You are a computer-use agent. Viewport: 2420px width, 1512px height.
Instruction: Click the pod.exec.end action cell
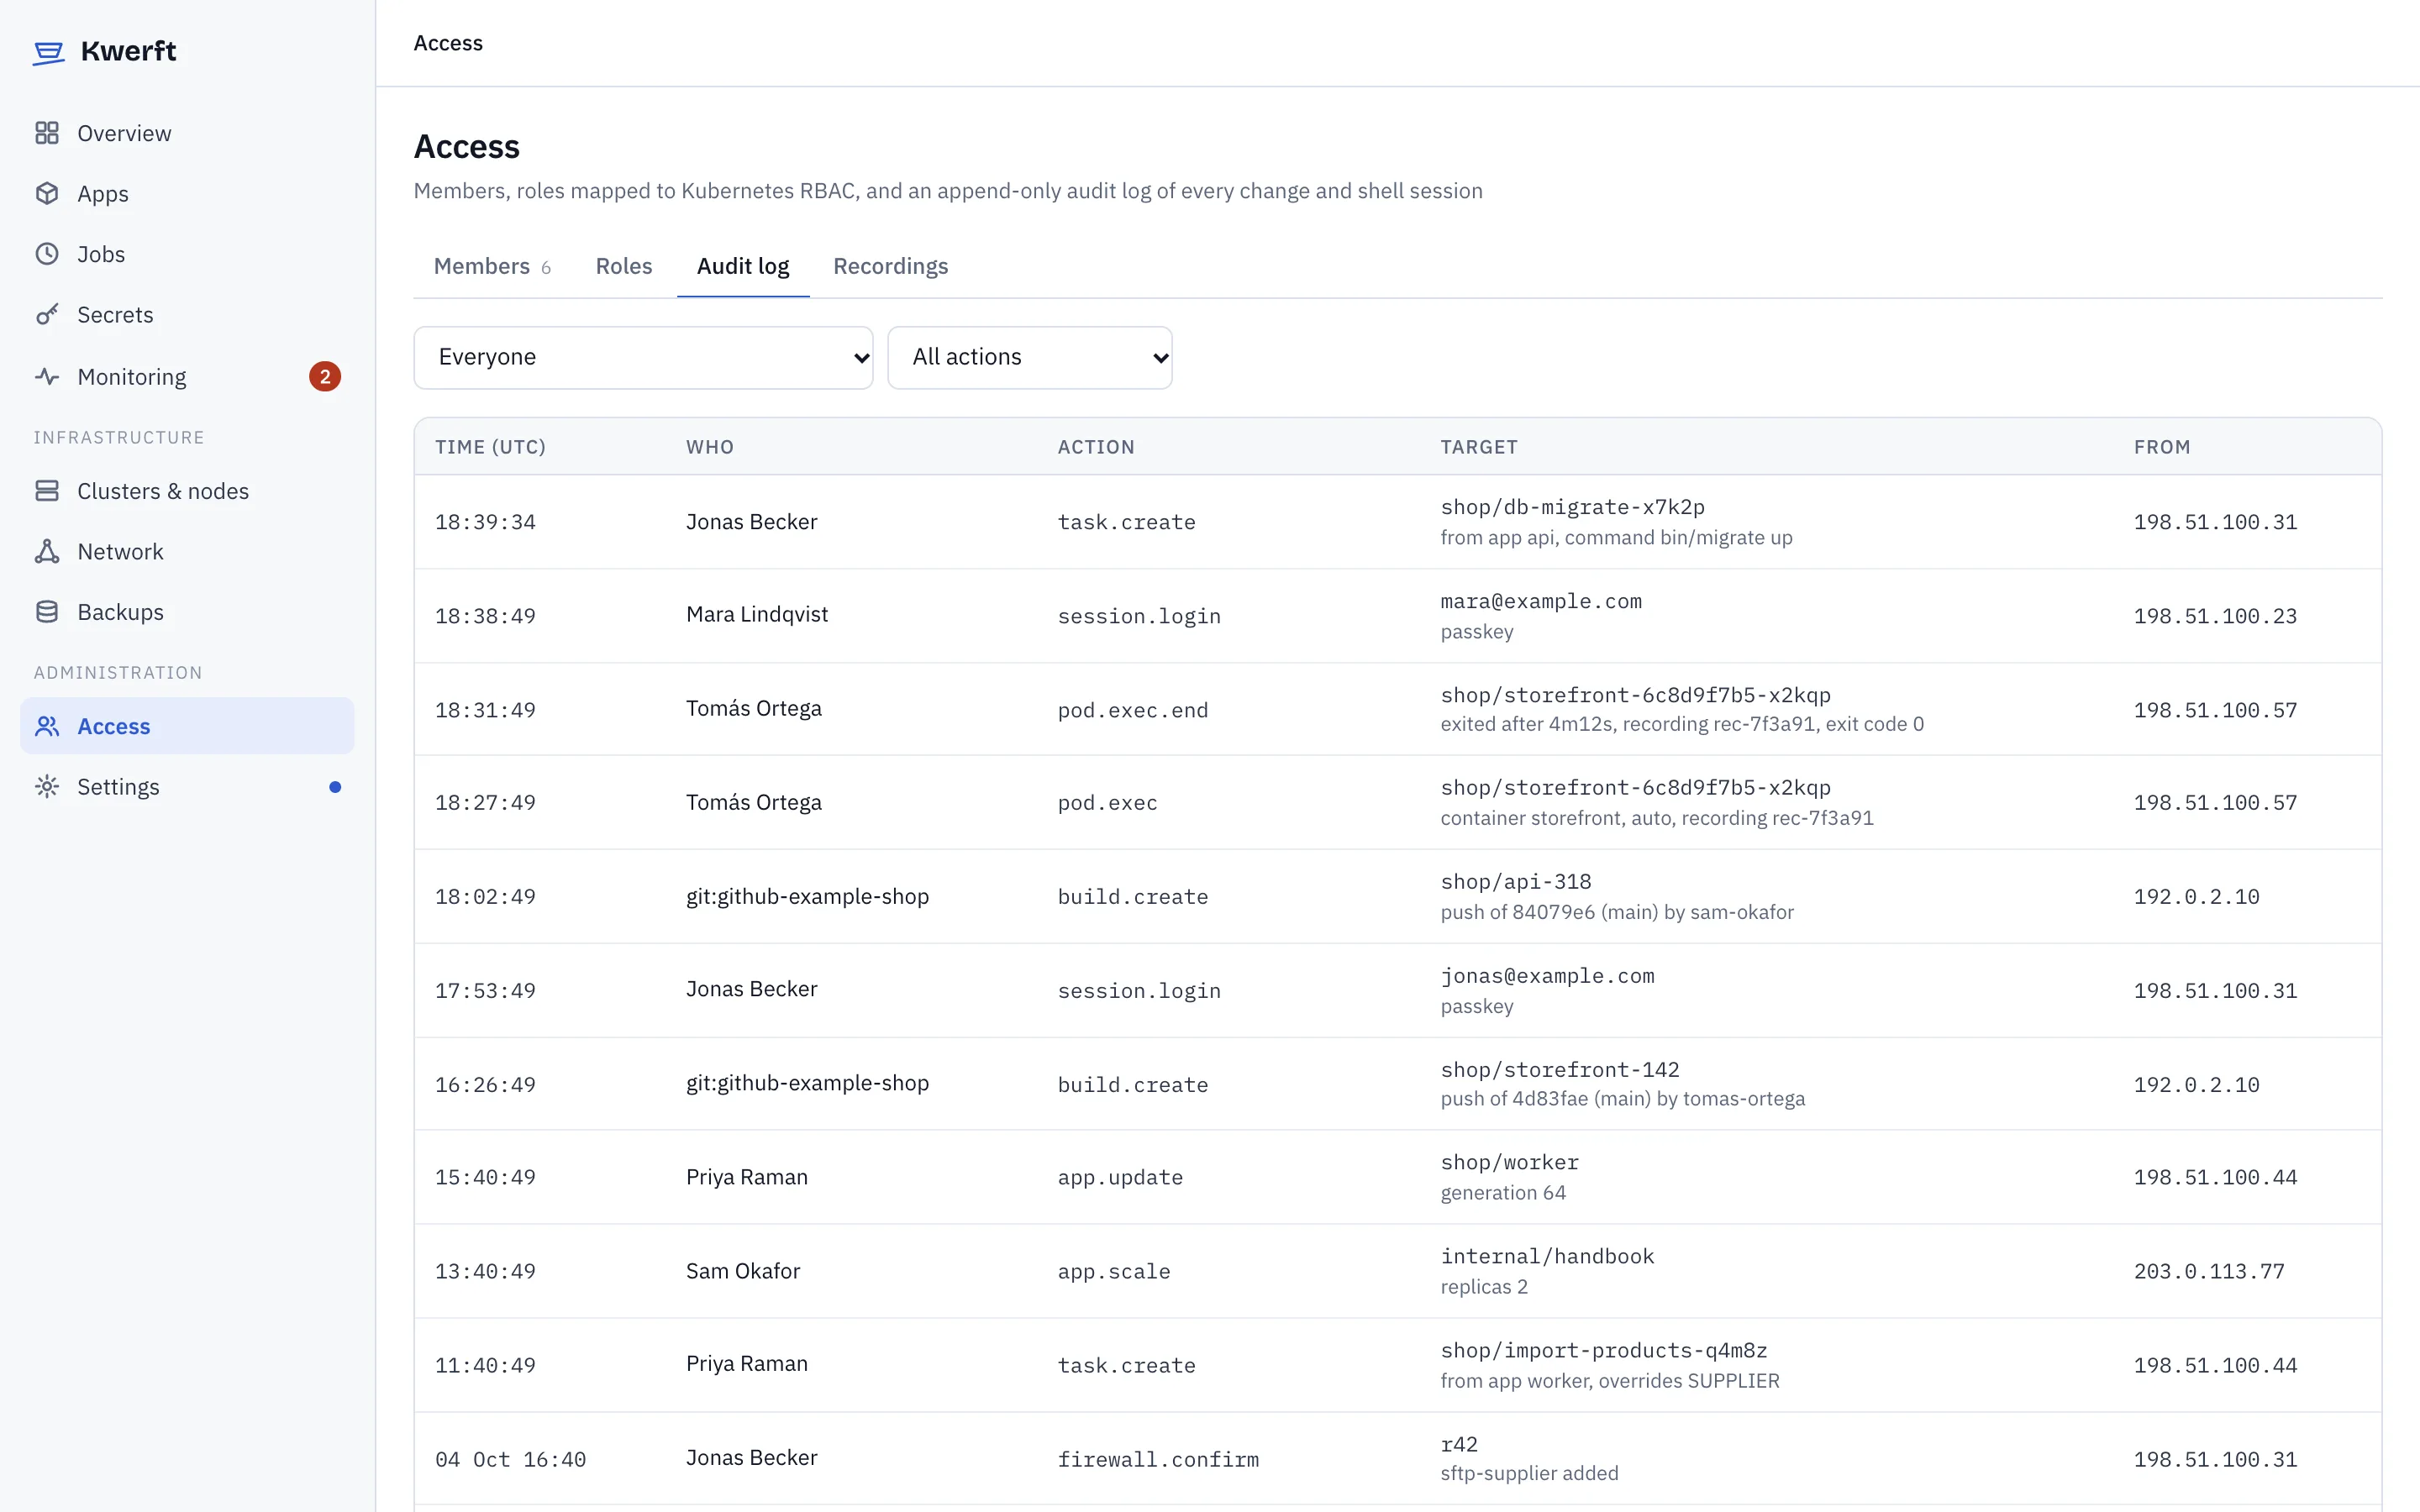[x=1133, y=710]
